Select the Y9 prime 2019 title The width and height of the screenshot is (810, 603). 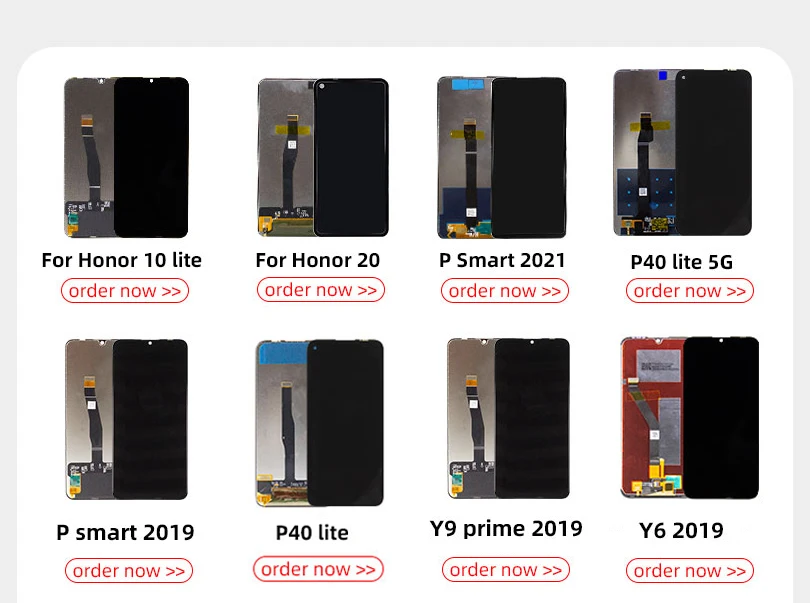(x=506, y=529)
